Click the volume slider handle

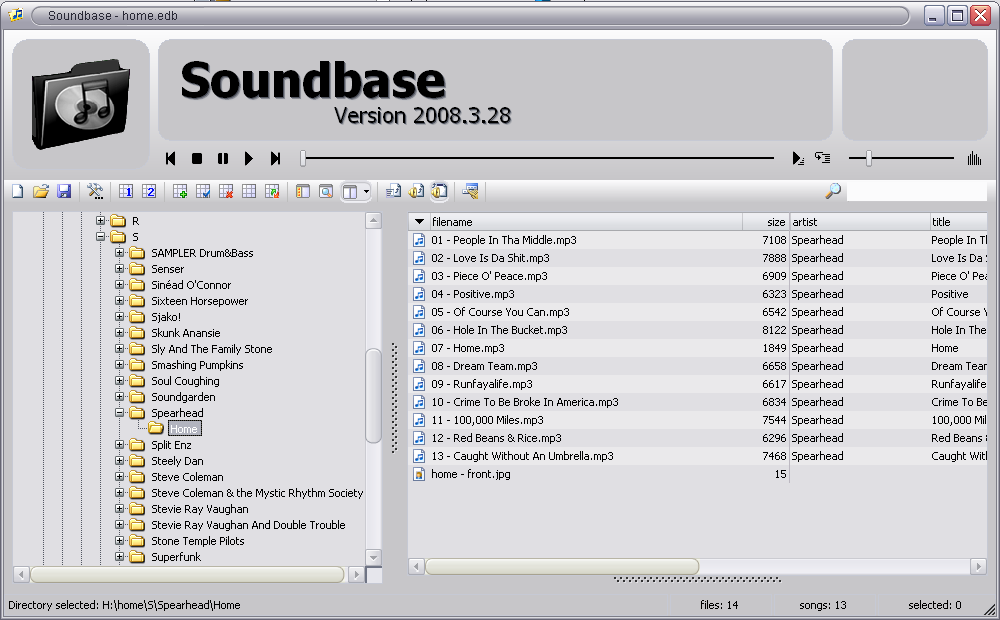(x=869, y=158)
